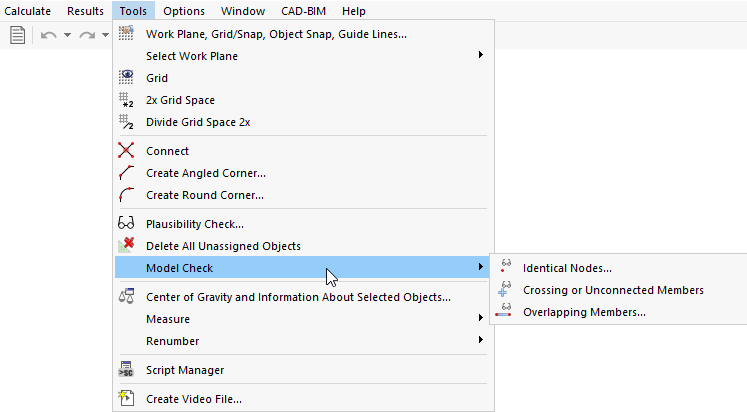The width and height of the screenshot is (747, 412).
Task: Click the Identical Nodes icon in submenu
Action: pyautogui.click(x=506, y=268)
